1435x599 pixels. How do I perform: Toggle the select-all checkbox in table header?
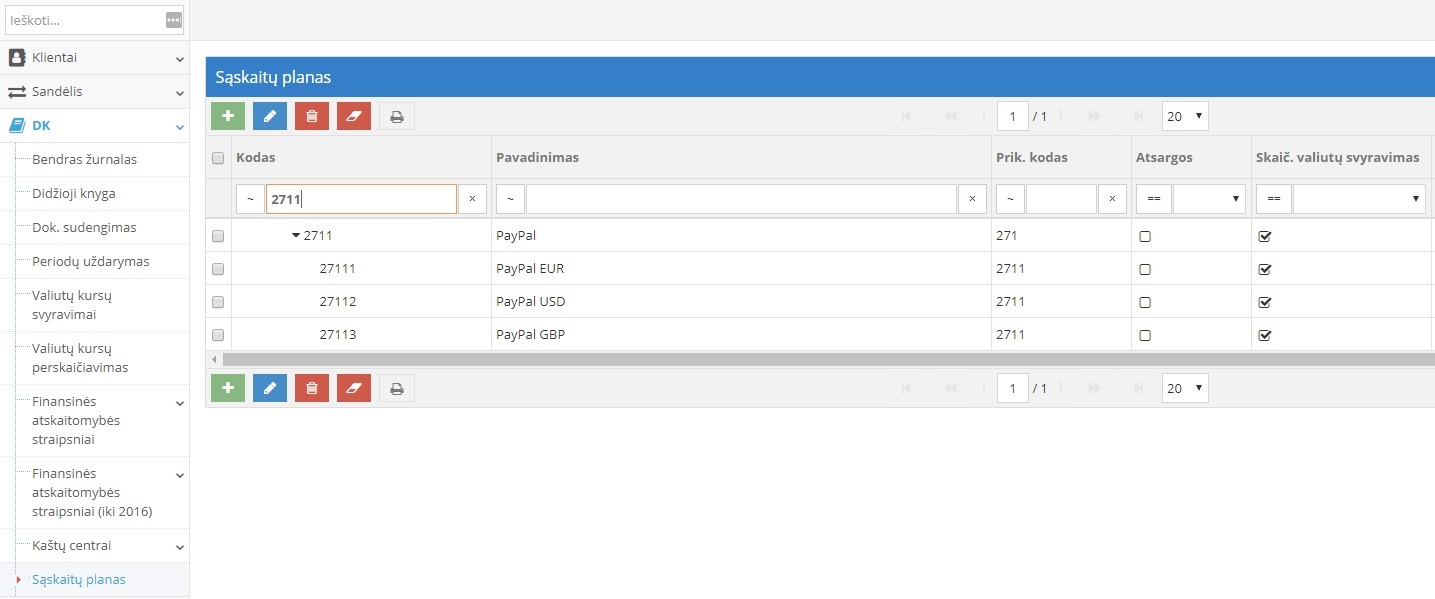218,158
